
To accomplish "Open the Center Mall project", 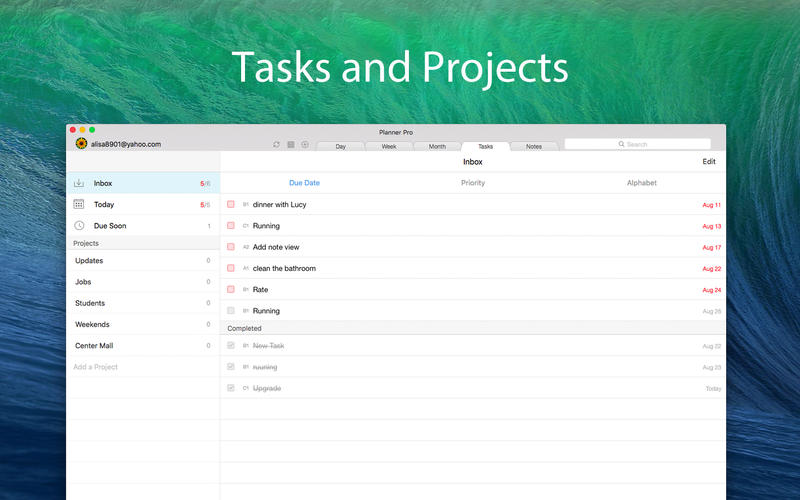I will (143, 345).
